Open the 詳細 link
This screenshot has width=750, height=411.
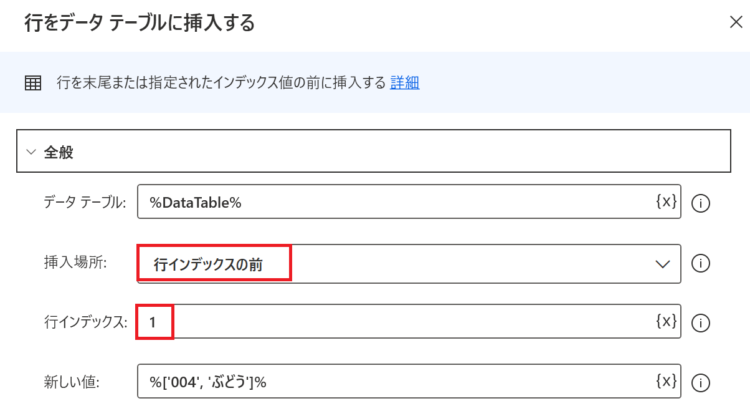[405, 83]
